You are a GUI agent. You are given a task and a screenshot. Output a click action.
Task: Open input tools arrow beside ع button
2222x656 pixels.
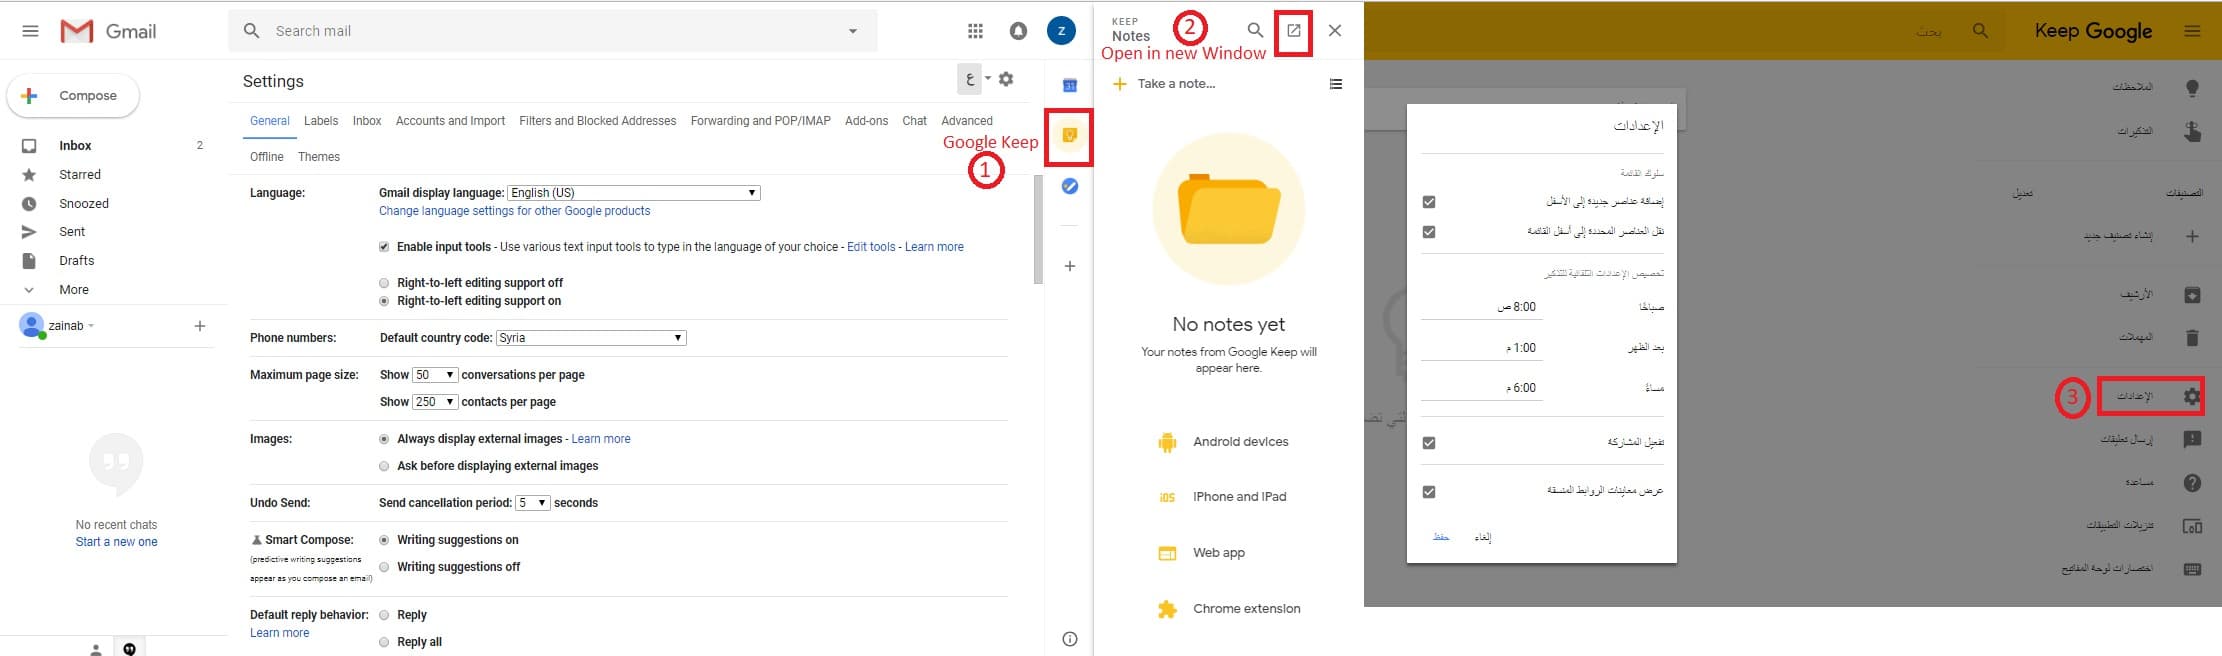[987, 79]
